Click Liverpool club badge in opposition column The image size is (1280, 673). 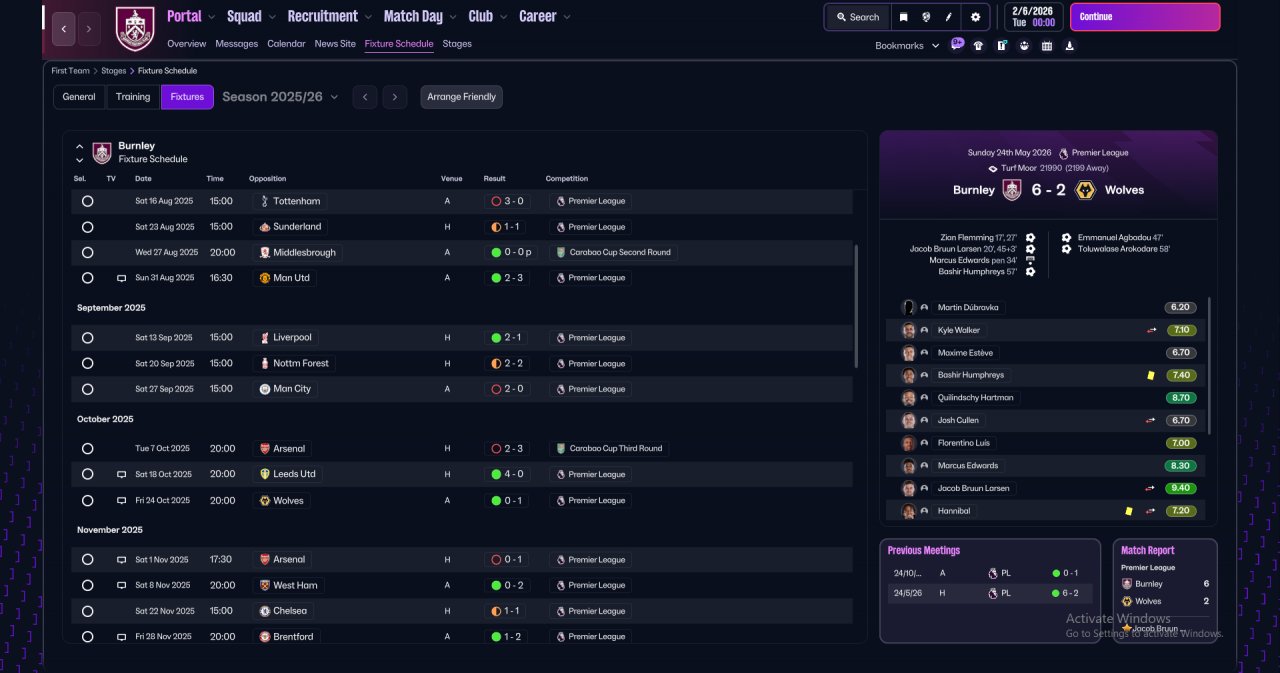click(265, 338)
